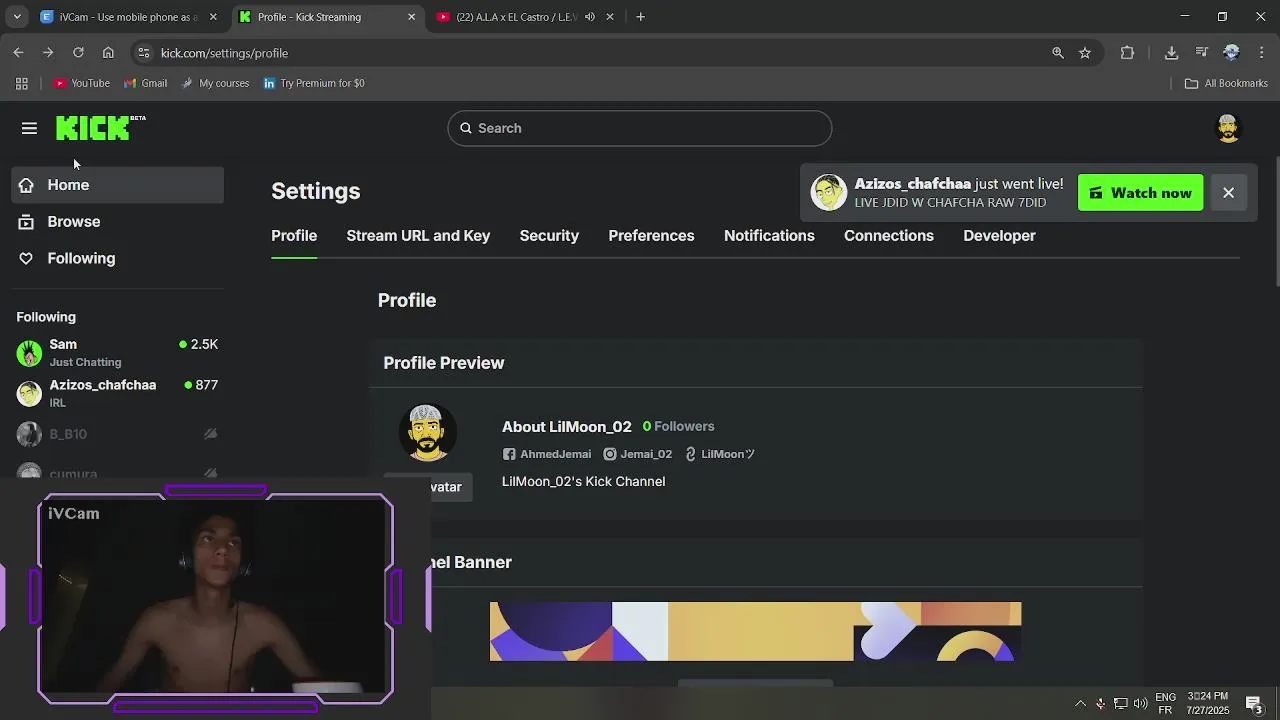
Task: Open the Kick sidebar hamburger menu
Action: point(29,128)
